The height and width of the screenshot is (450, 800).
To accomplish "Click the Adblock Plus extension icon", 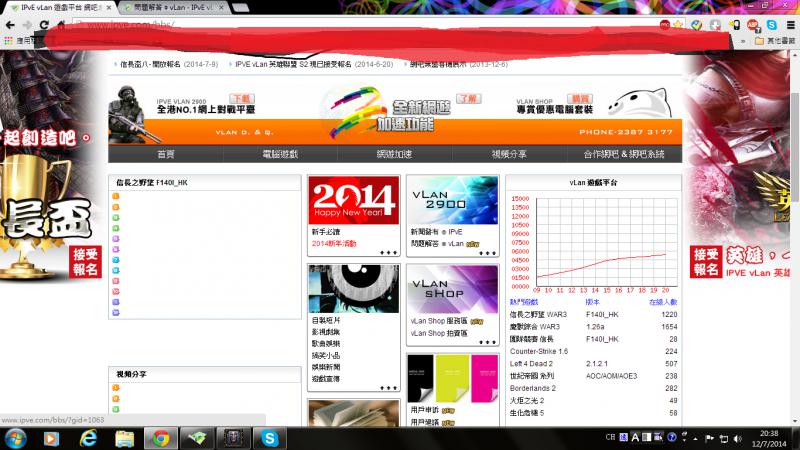I will pos(753,24).
